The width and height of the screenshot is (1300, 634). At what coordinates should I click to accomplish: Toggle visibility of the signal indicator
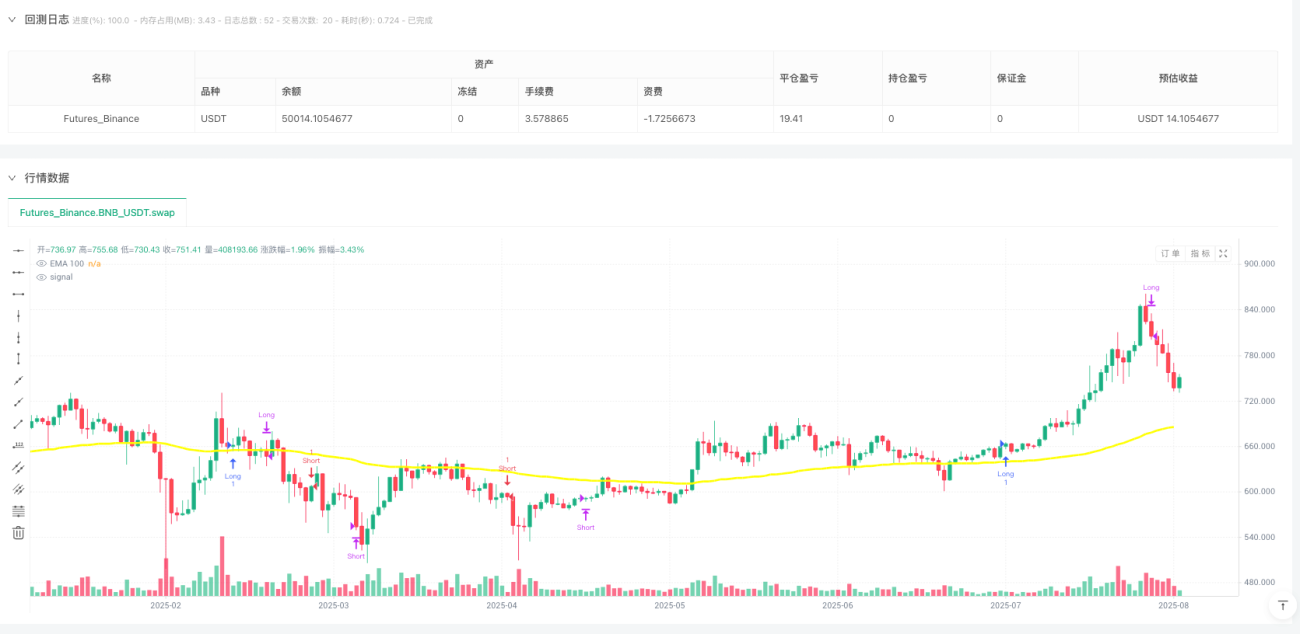tap(42, 277)
